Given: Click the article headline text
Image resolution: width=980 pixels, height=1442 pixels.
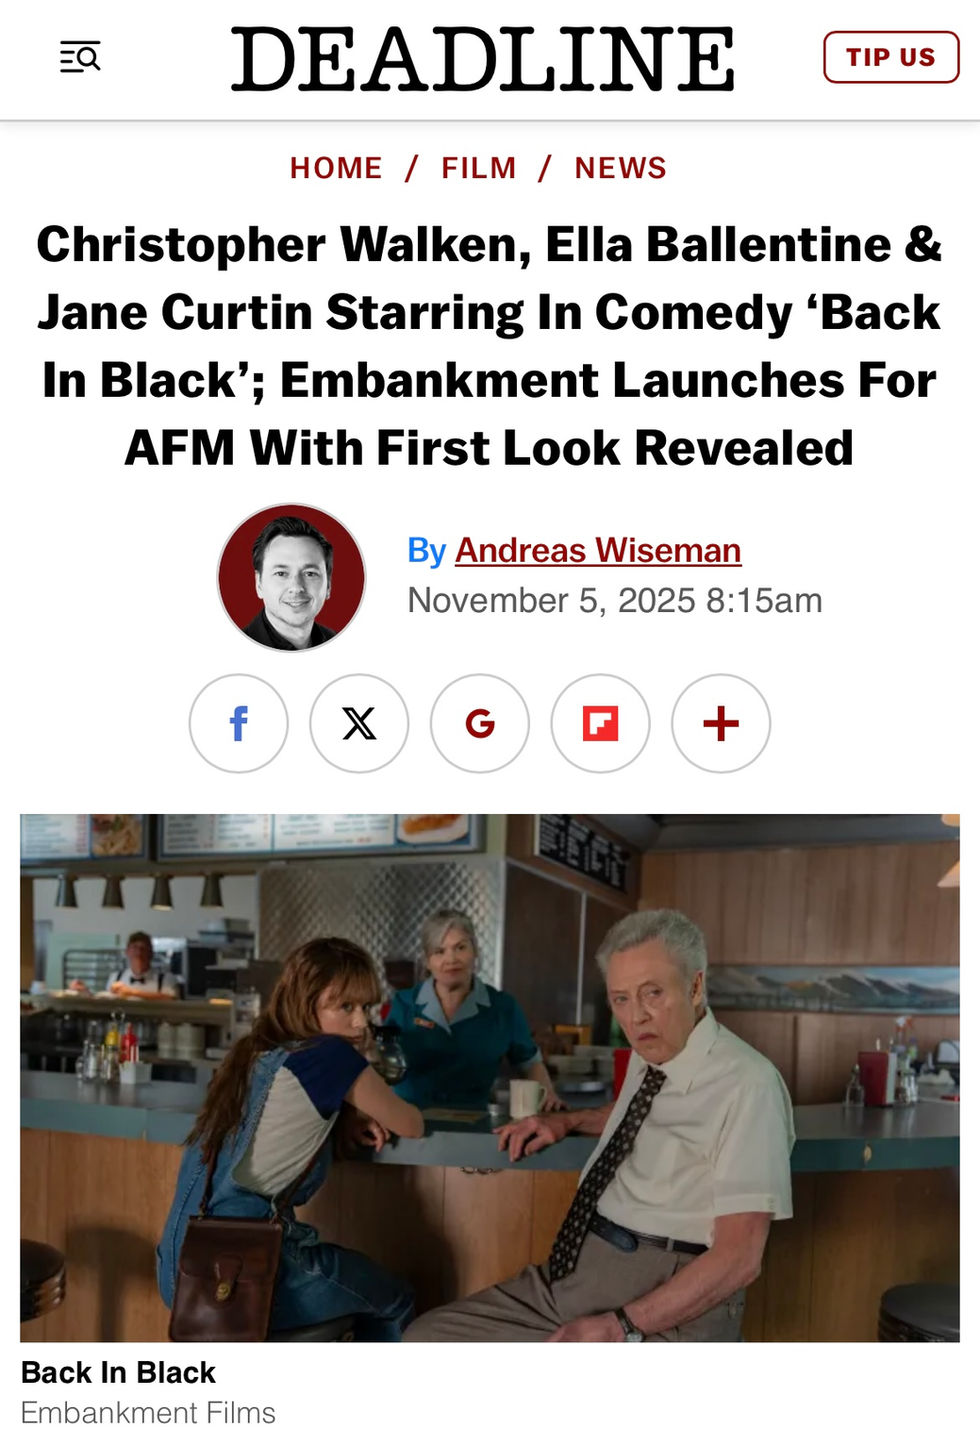Looking at the screenshot, I should (490, 346).
